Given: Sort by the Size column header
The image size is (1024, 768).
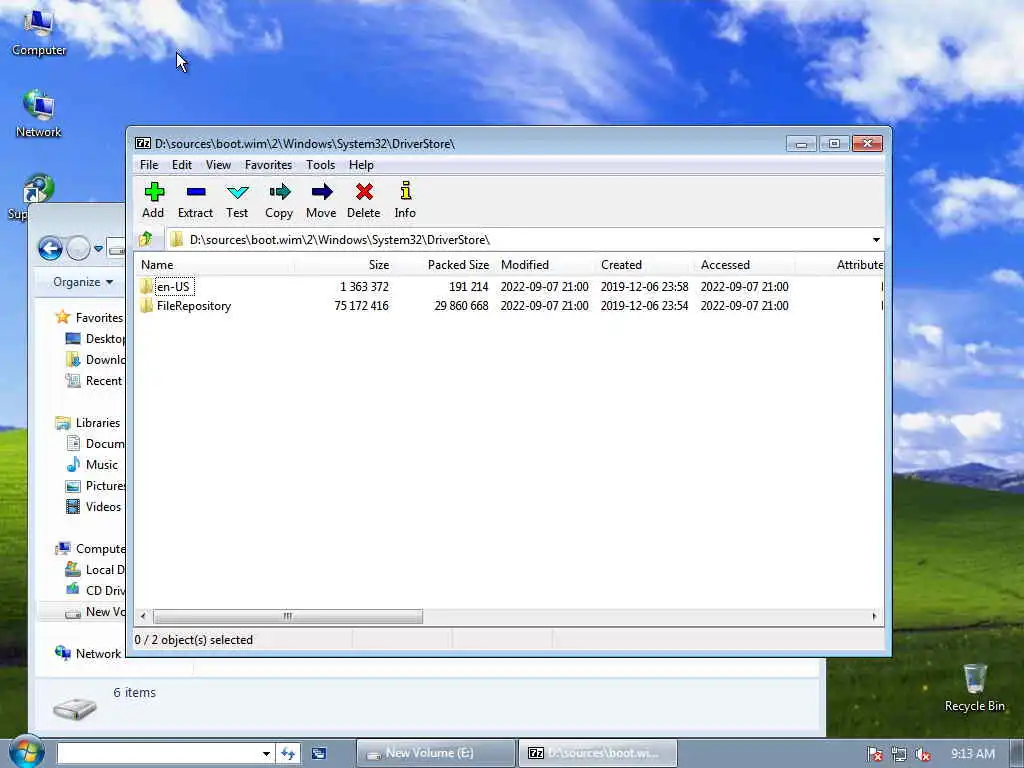Looking at the screenshot, I should coord(344,264).
